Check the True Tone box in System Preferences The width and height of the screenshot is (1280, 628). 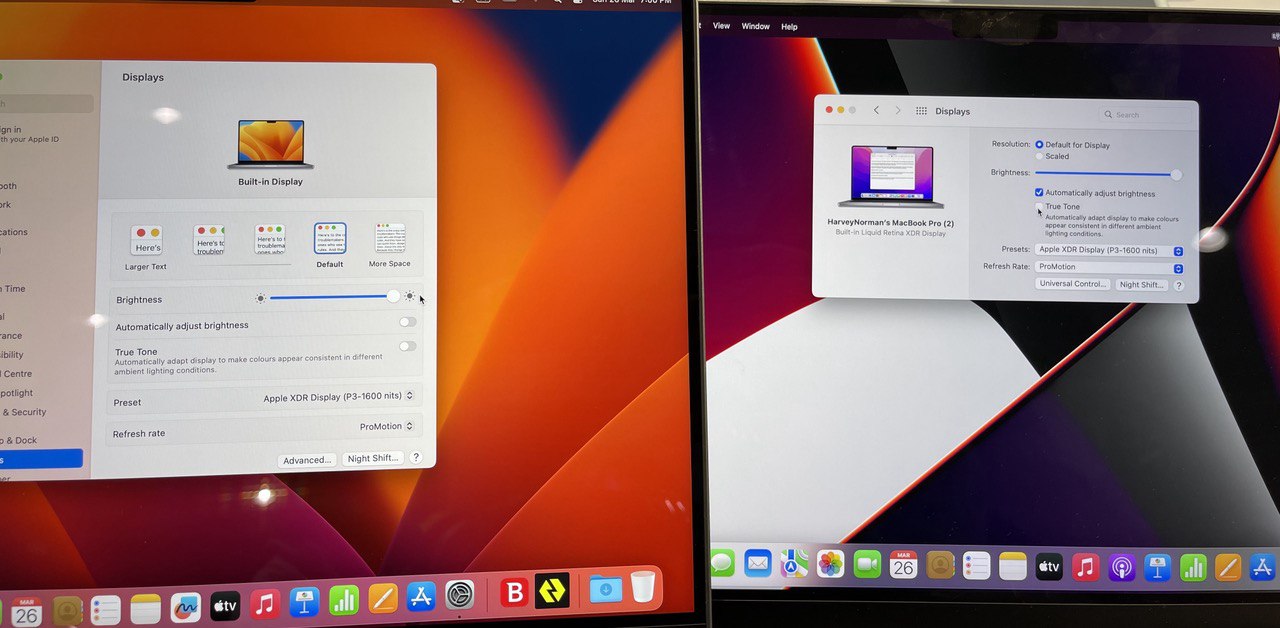(1039, 206)
